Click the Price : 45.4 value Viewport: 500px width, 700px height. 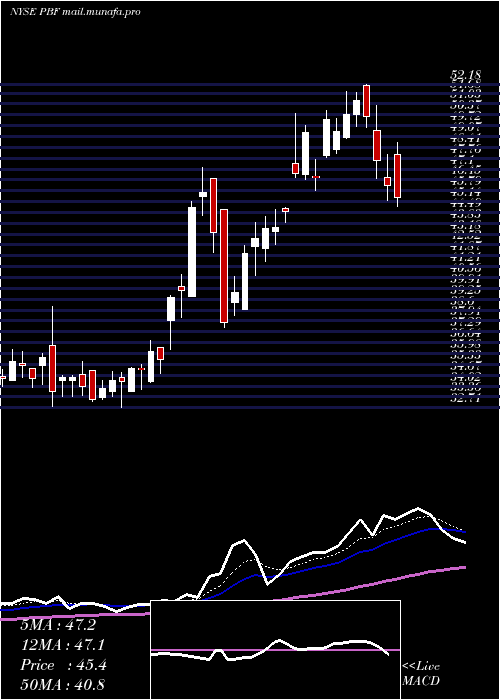[63, 665]
